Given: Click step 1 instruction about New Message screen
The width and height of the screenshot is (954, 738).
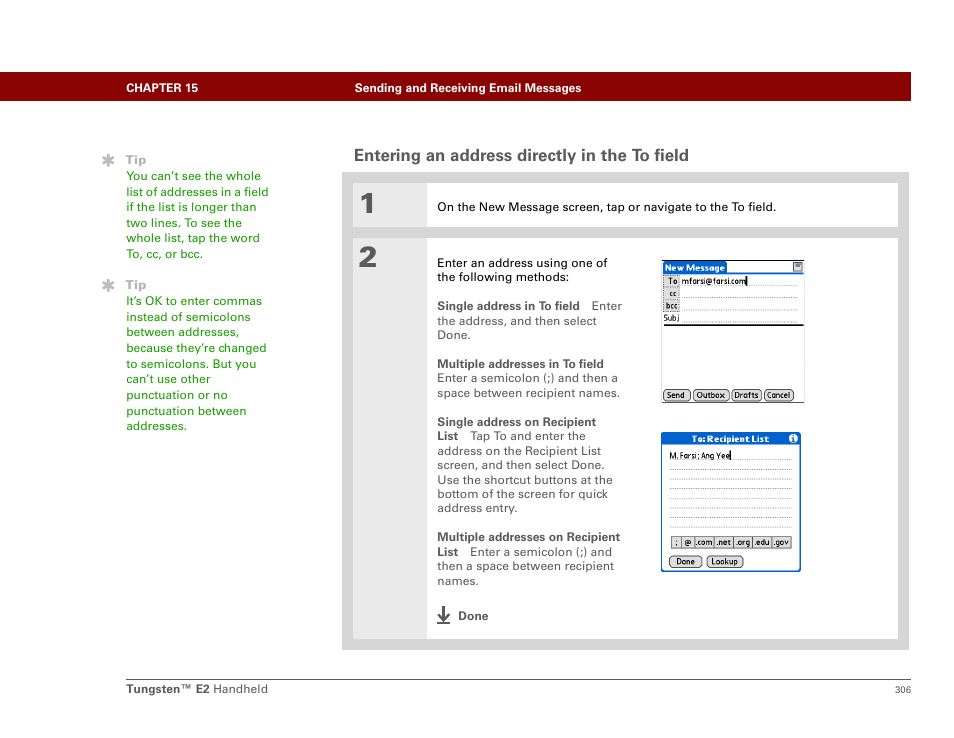Looking at the screenshot, I should [x=607, y=207].
